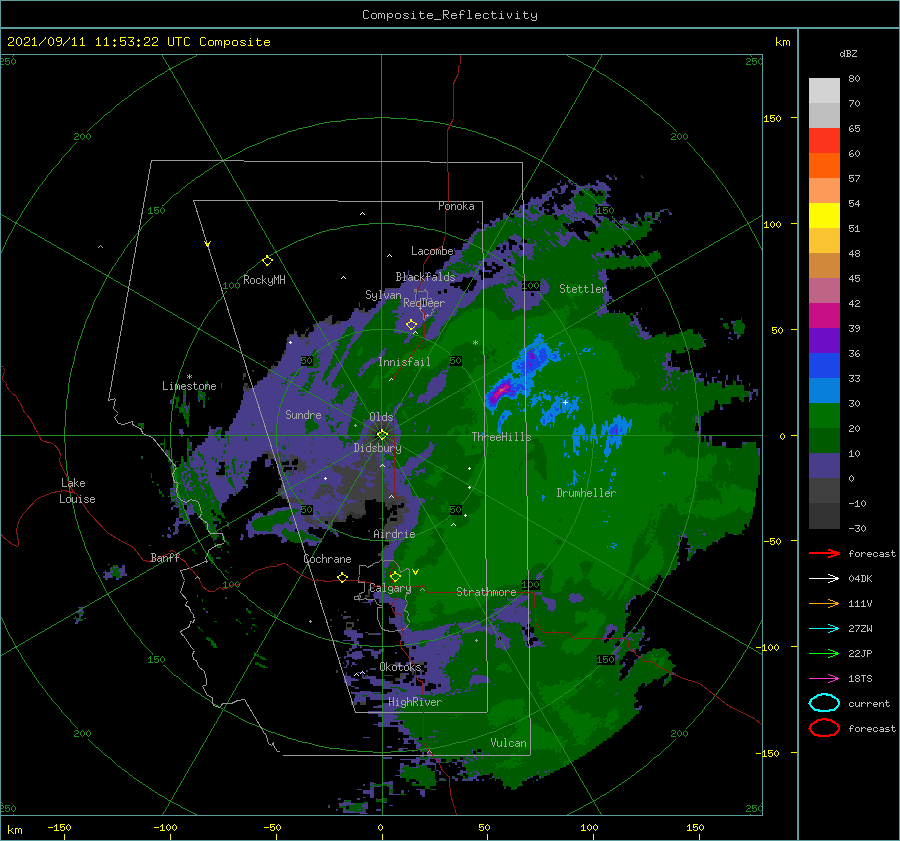Click yellow diamond marker above Calgary label
This screenshot has width=900, height=841.
point(395,576)
